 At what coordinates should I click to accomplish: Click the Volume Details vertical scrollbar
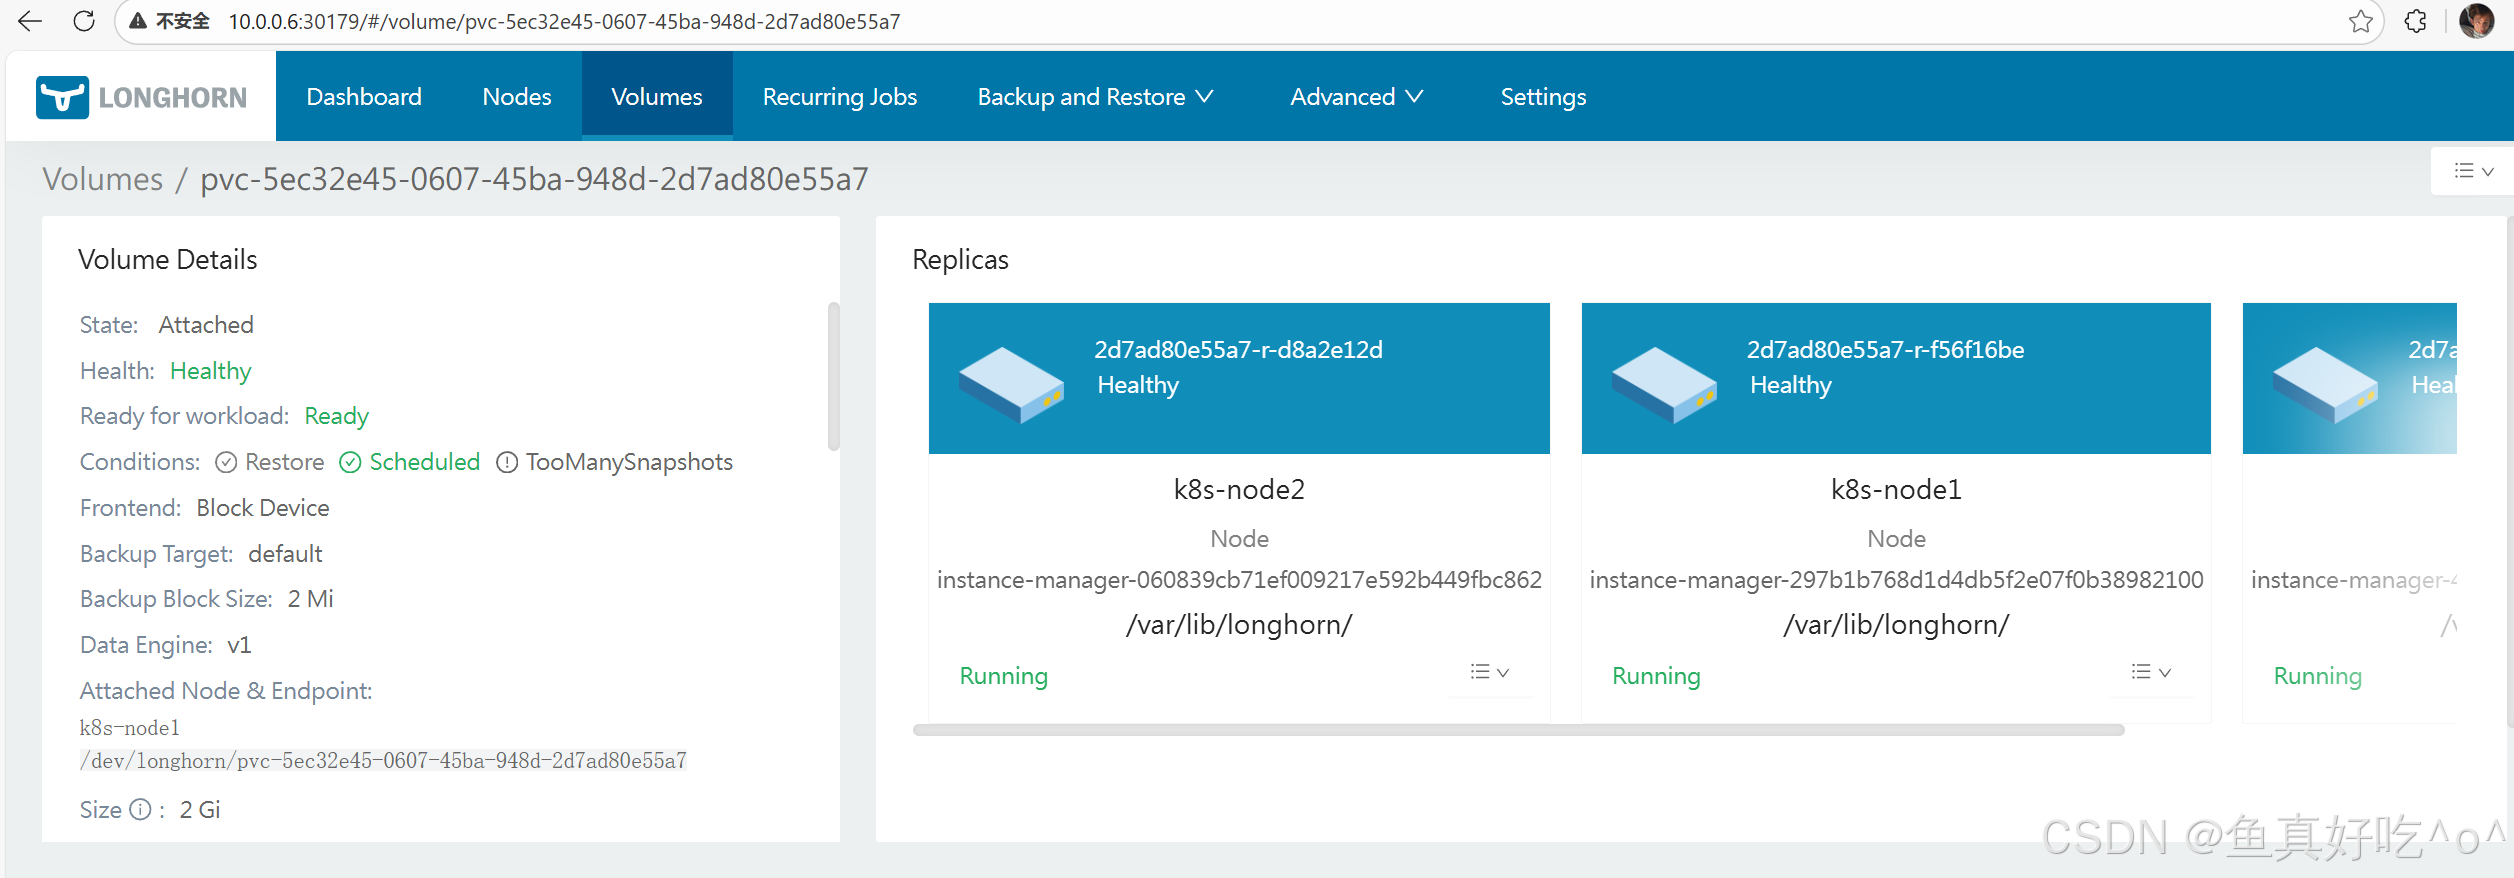pyautogui.click(x=833, y=376)
